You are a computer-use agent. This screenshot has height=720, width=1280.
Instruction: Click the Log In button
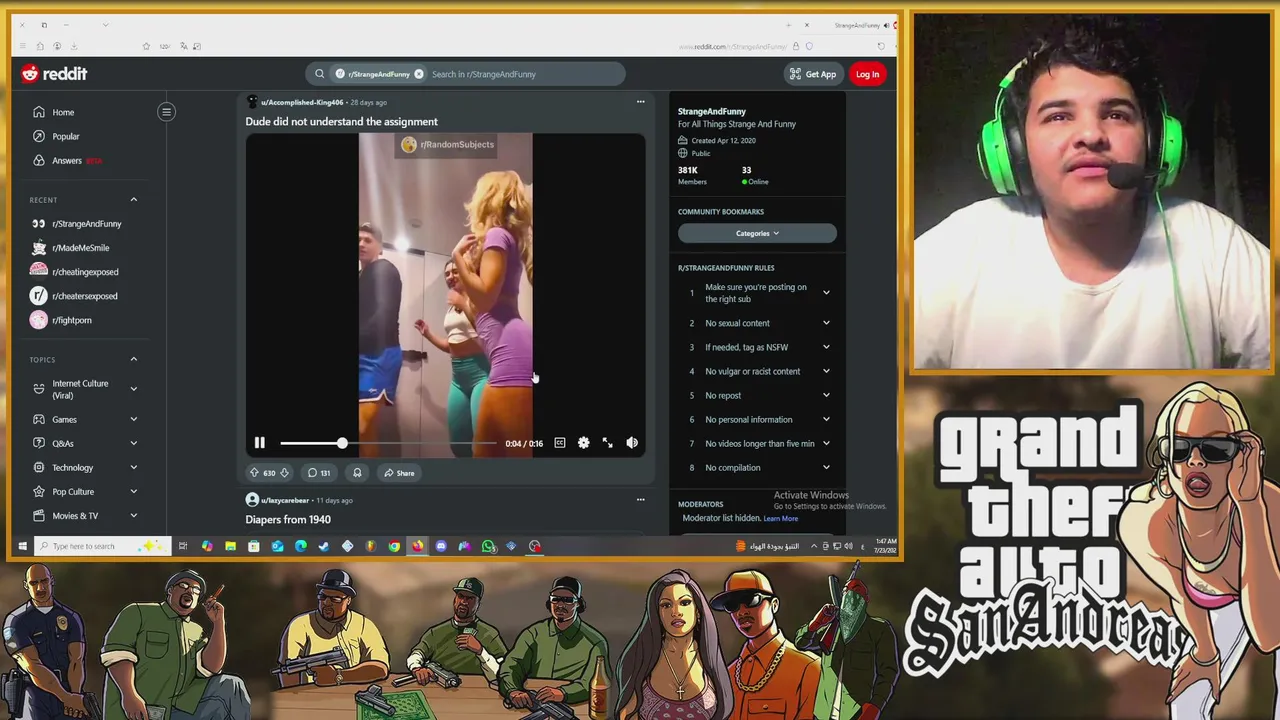click(x=867, y=74)
